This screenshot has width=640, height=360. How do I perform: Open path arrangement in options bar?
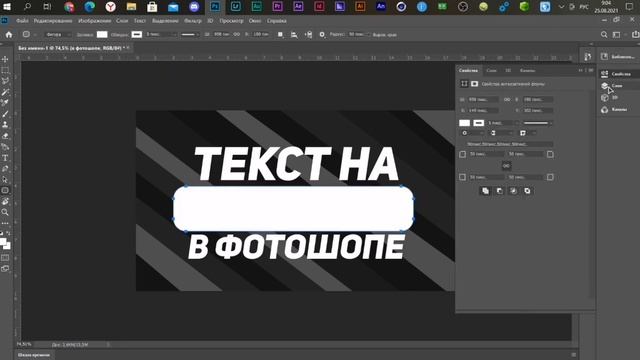[308, 35]
